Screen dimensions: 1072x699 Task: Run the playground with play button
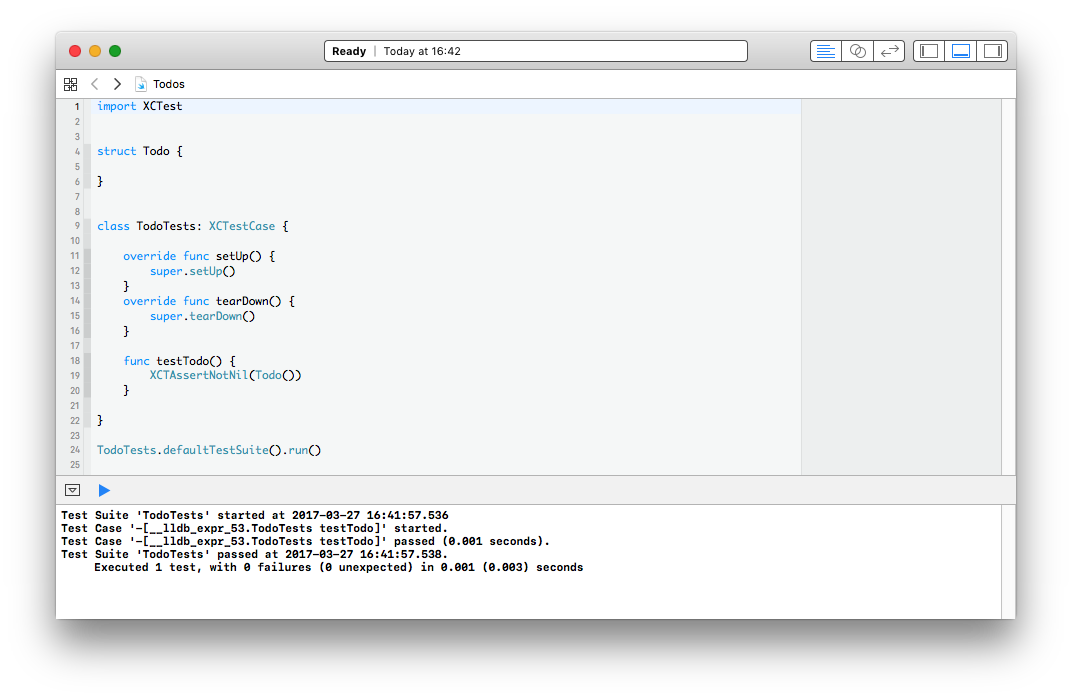tap(104, 490)
